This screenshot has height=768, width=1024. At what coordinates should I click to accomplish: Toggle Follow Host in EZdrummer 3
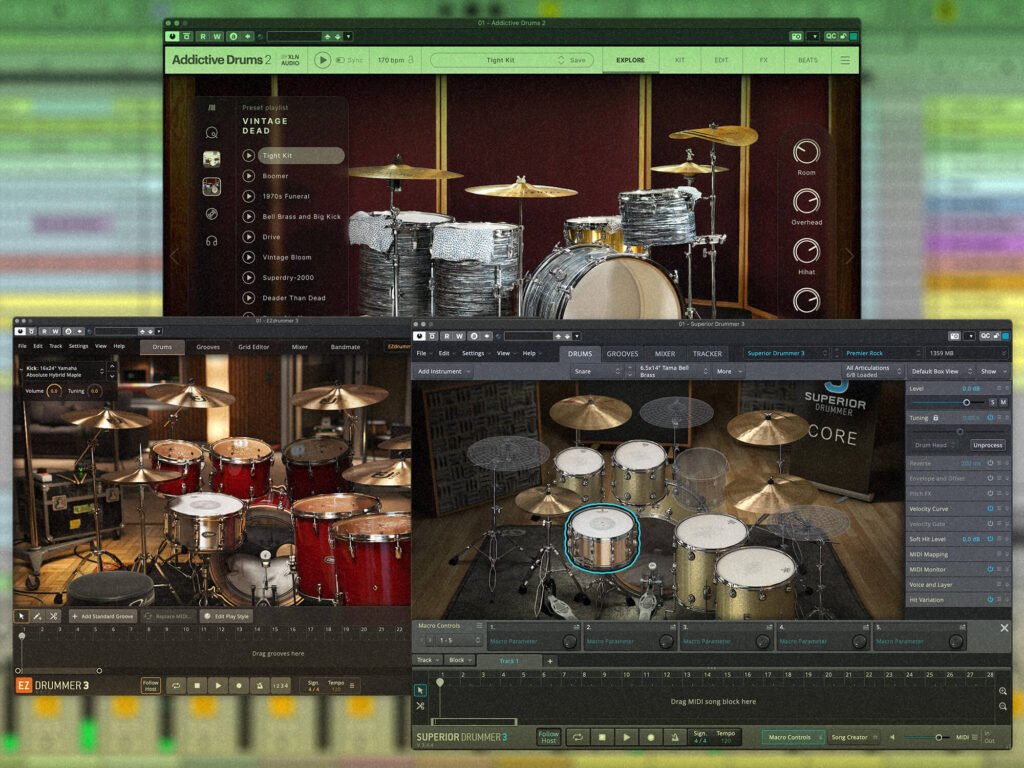pyautogui.click(x=151, y=686)
